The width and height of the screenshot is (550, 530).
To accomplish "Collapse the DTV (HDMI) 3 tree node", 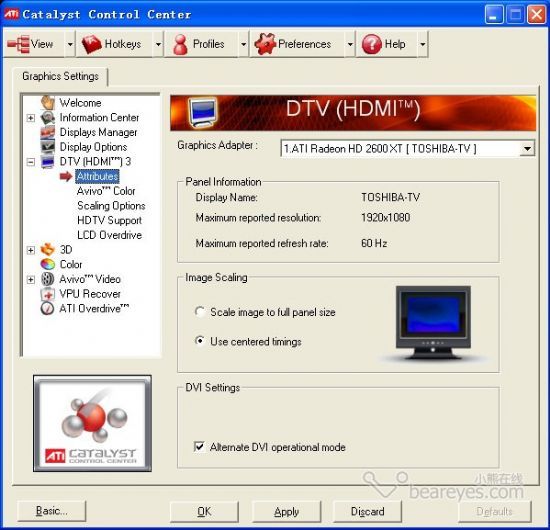I will tap(31, 162).
